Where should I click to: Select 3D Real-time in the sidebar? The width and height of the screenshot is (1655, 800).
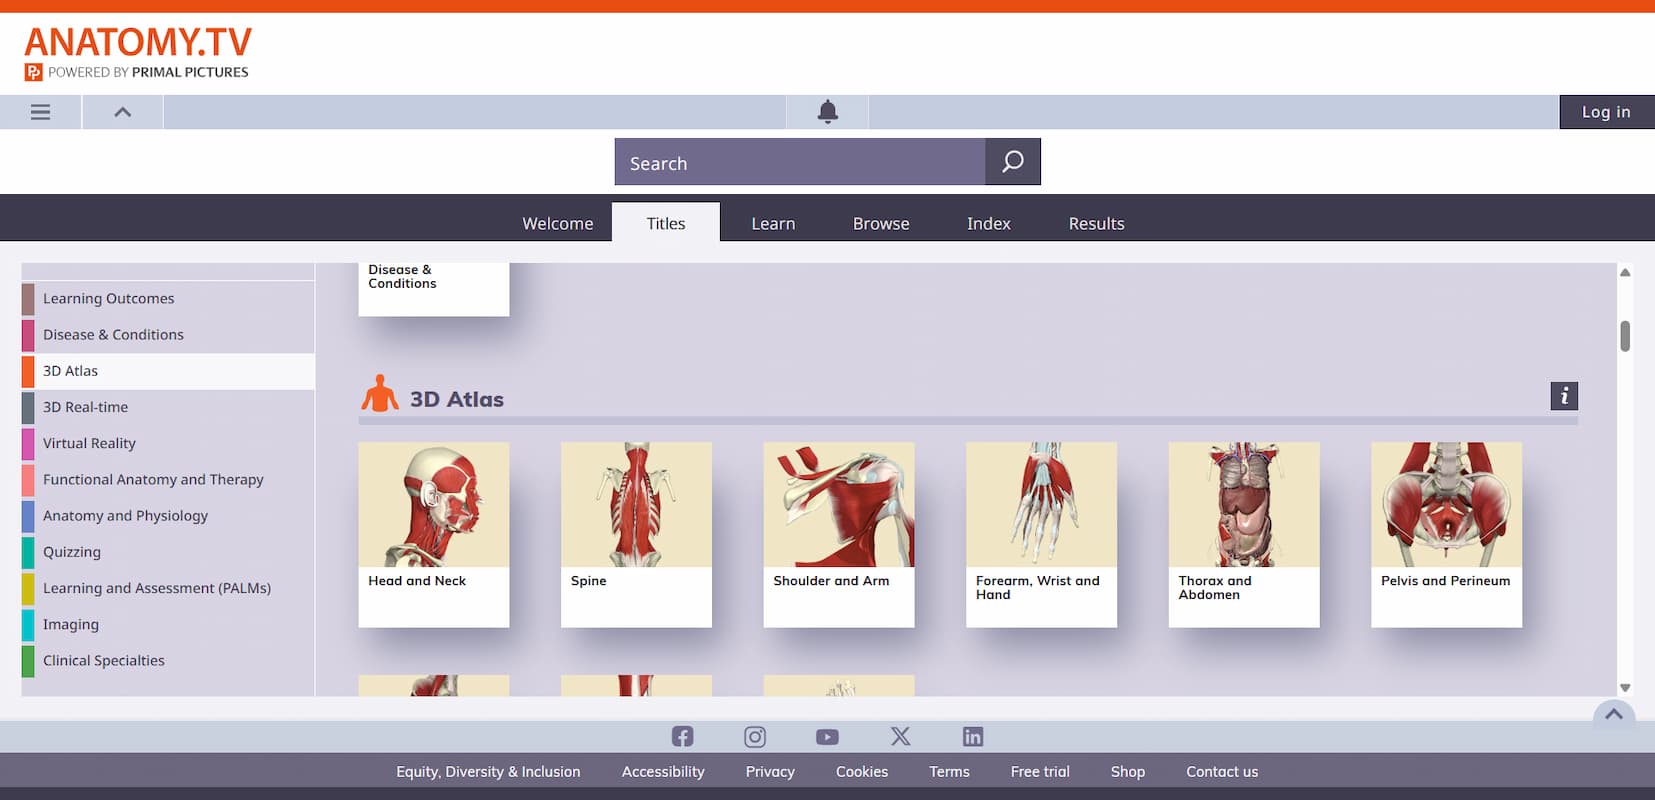(85, 407)
